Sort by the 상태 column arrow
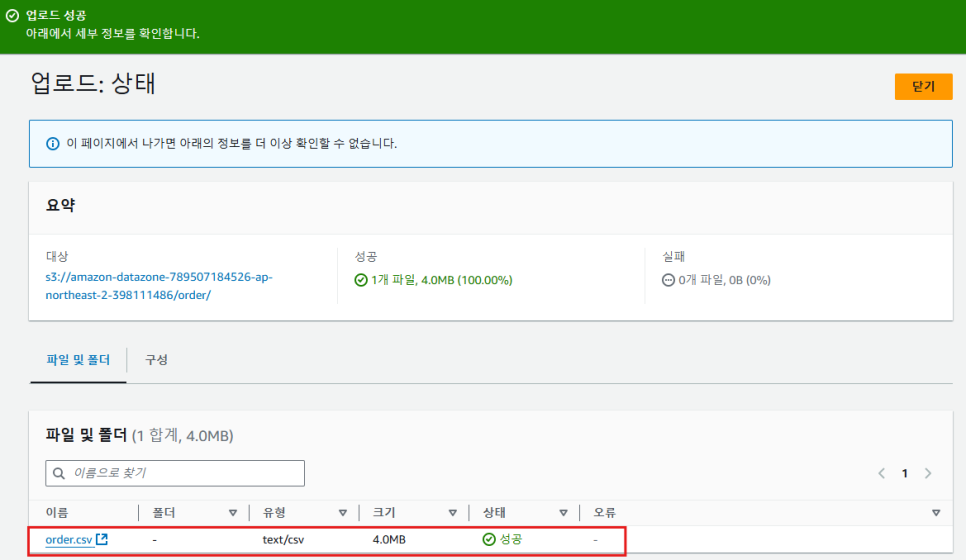Image resolution: width=966 pixels, height=560 pixels. pos(563,513)
